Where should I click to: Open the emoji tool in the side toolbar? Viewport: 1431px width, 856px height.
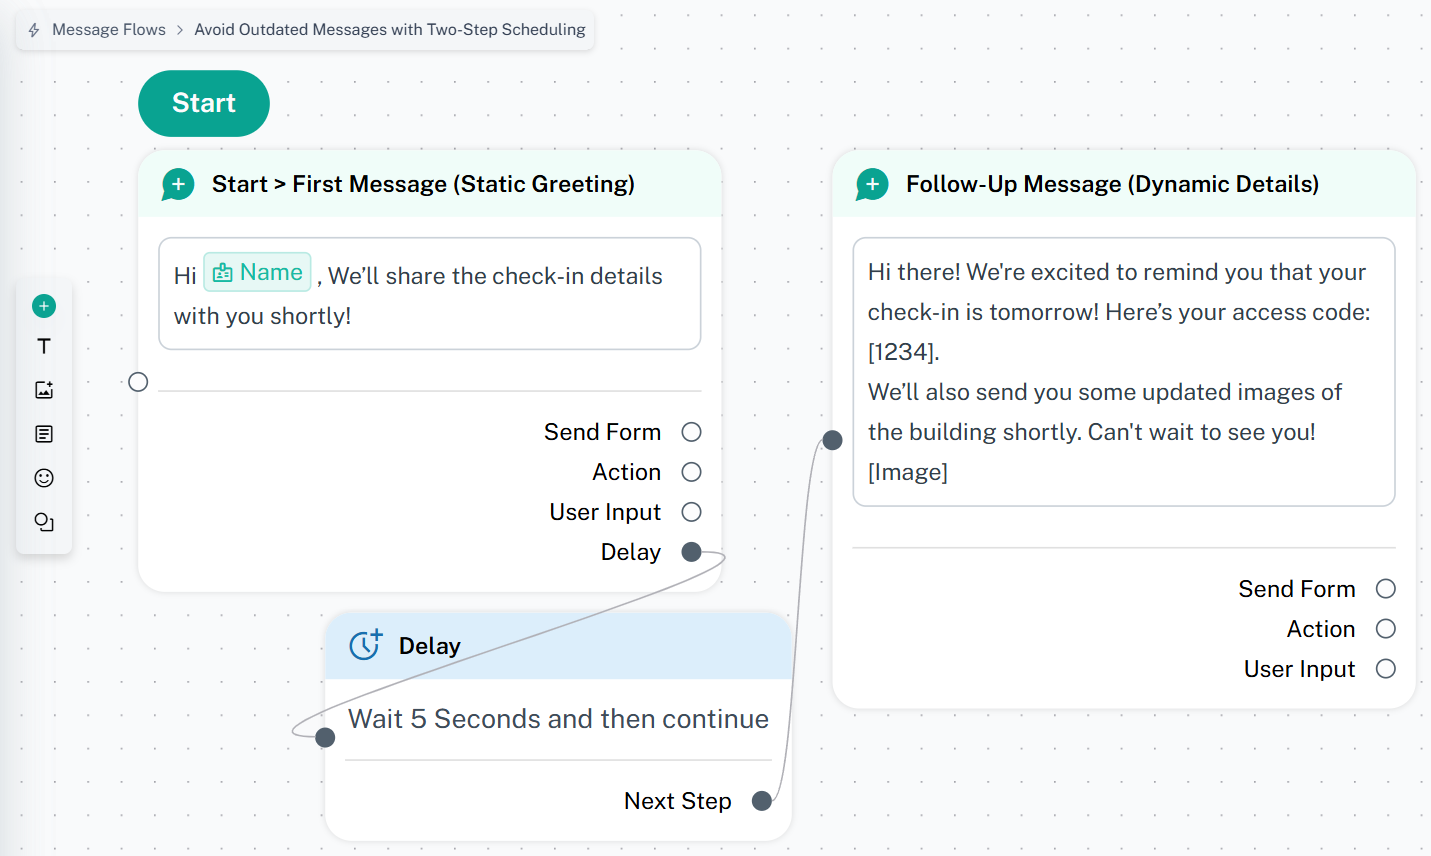(44, 478)
